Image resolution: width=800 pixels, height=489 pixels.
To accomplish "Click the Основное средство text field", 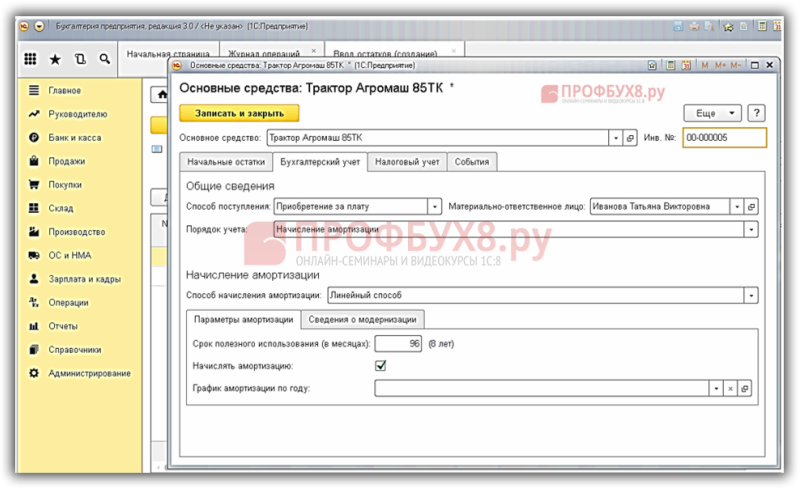I will point(438,138).
